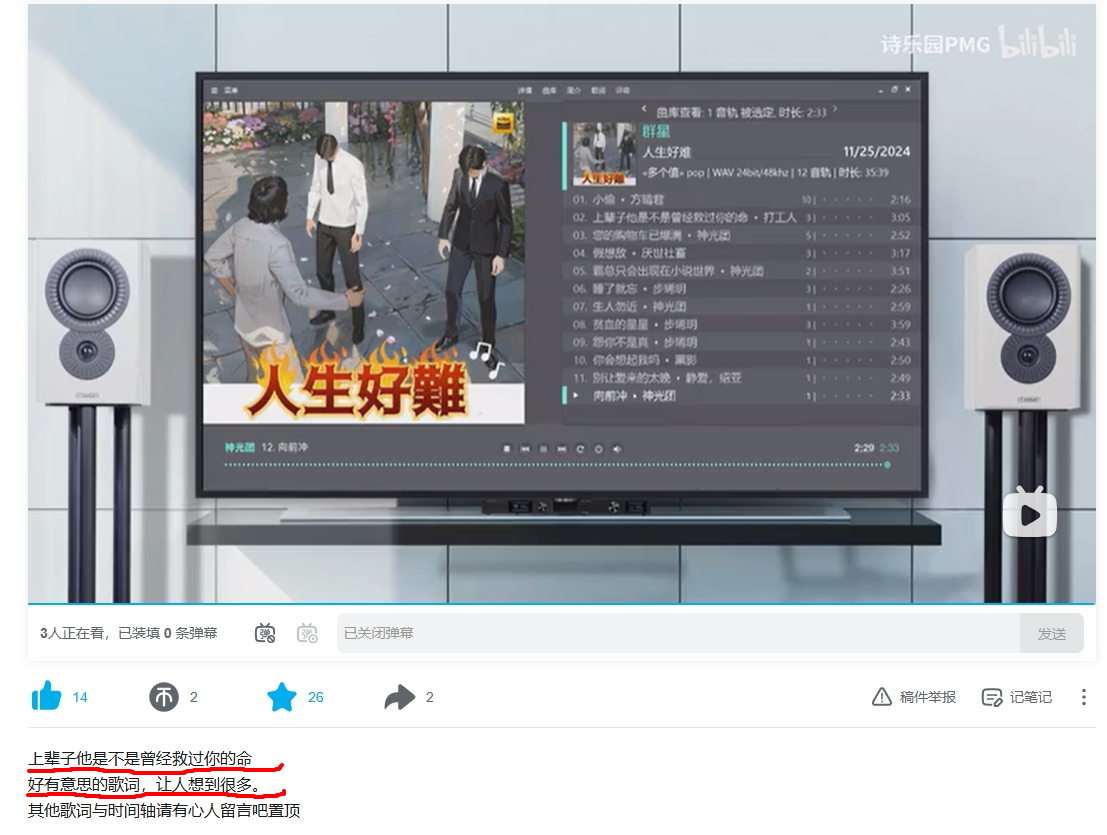Click the 11/25/2024 date in album header
1107x835 pixels.
[x=877, y=152]
